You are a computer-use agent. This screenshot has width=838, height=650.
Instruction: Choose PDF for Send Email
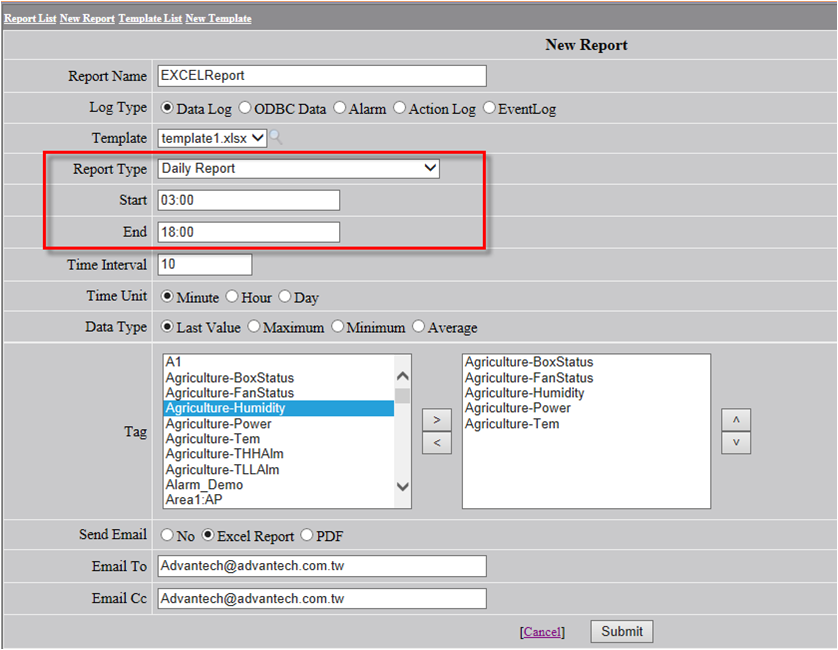point(306,536)
